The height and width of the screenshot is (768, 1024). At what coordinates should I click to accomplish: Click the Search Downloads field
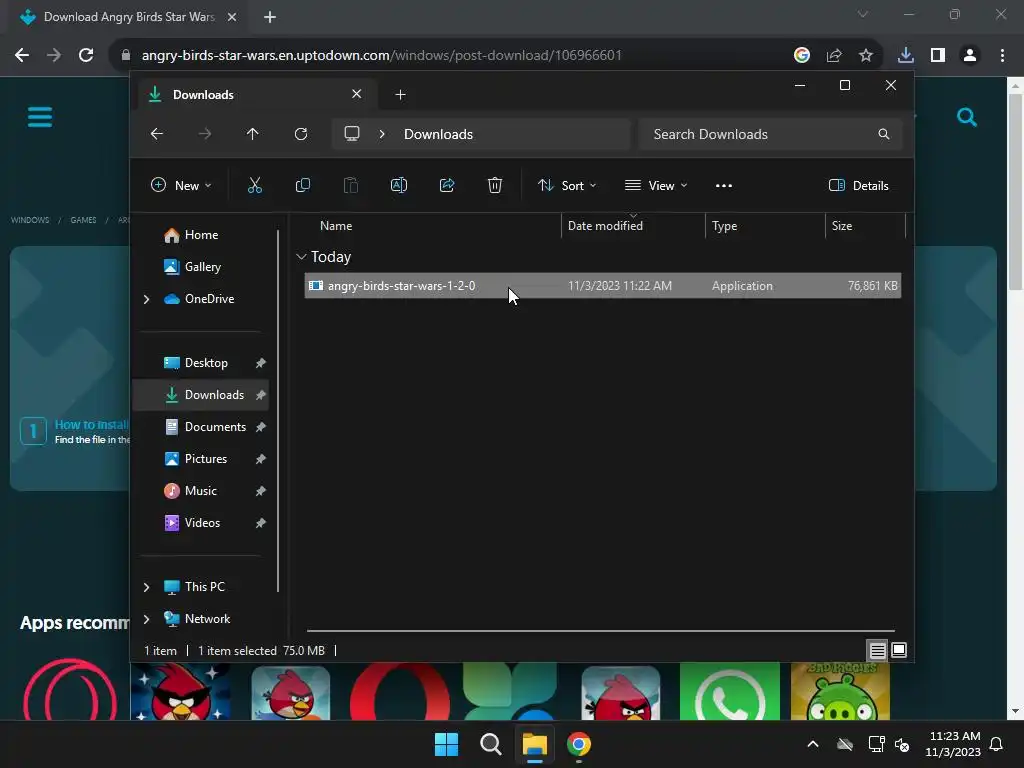[x=770, y=134]
